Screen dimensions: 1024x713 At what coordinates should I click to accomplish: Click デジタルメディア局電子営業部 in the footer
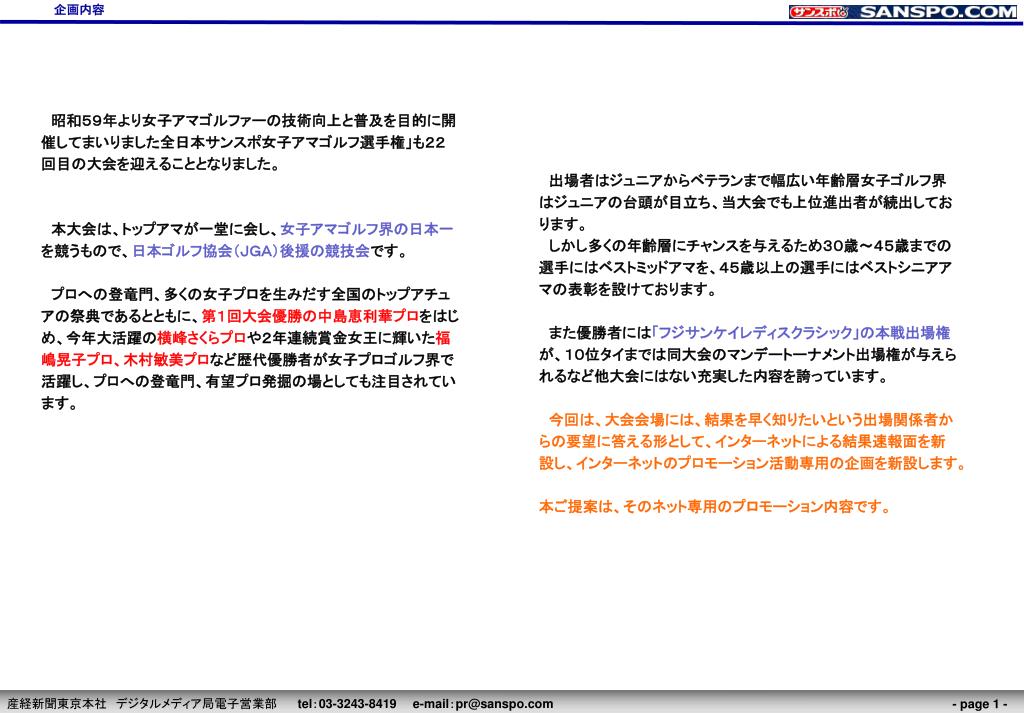point(197,704)
